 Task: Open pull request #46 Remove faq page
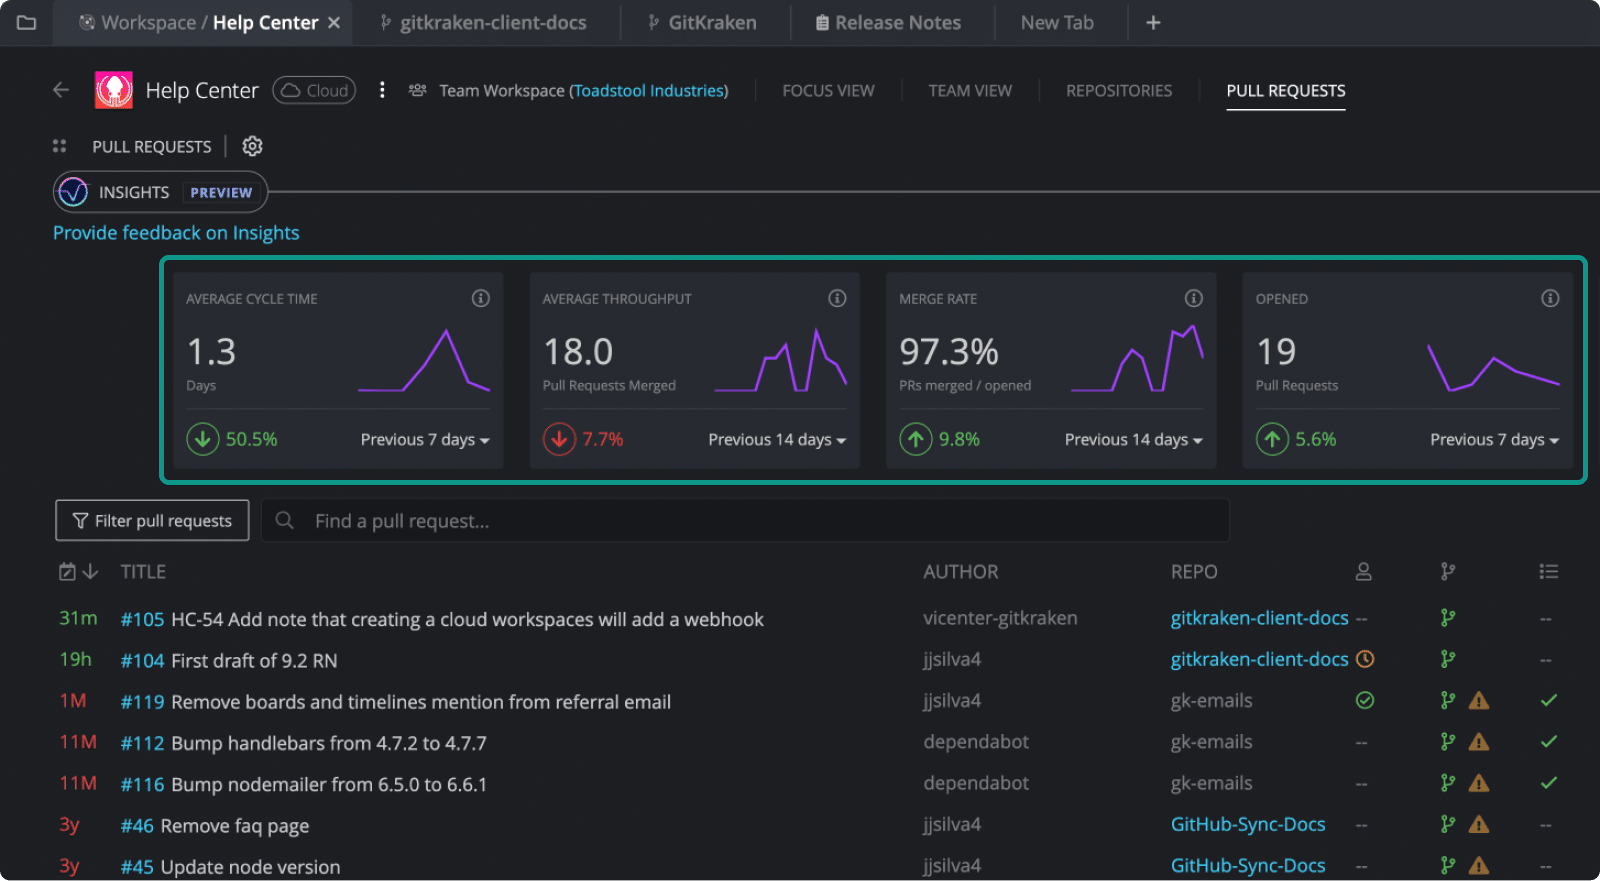point(215,826)
